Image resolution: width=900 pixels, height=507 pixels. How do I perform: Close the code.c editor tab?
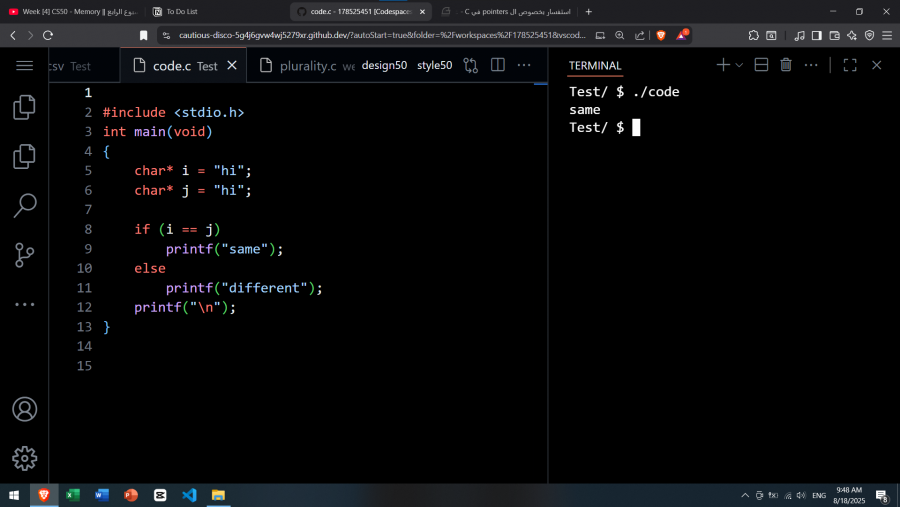point(232,65)
